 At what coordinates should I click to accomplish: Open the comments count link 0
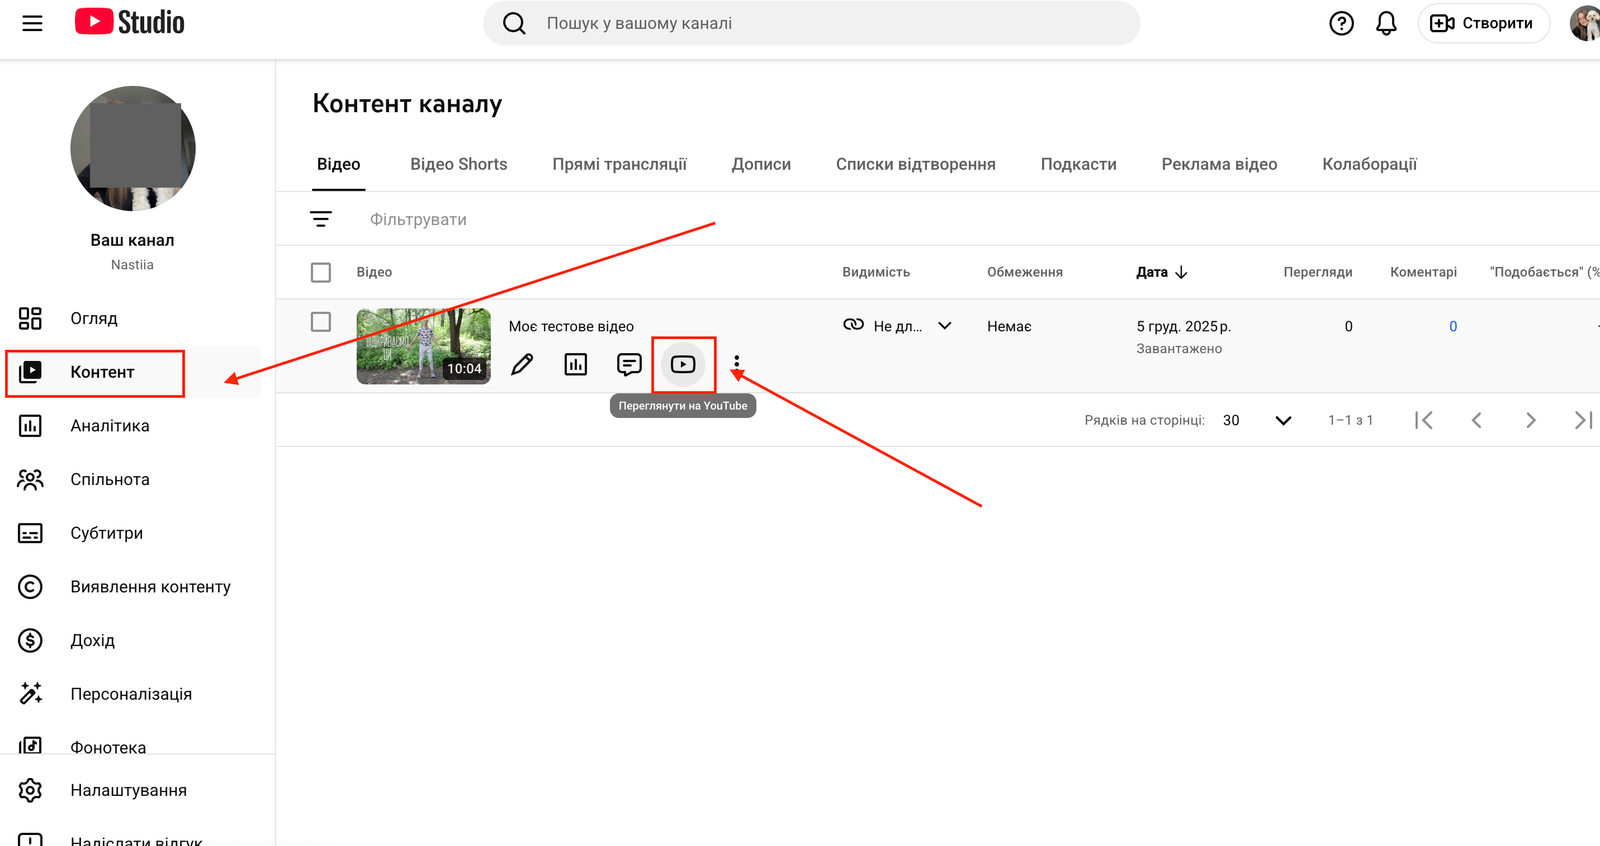click(1453, 326)
